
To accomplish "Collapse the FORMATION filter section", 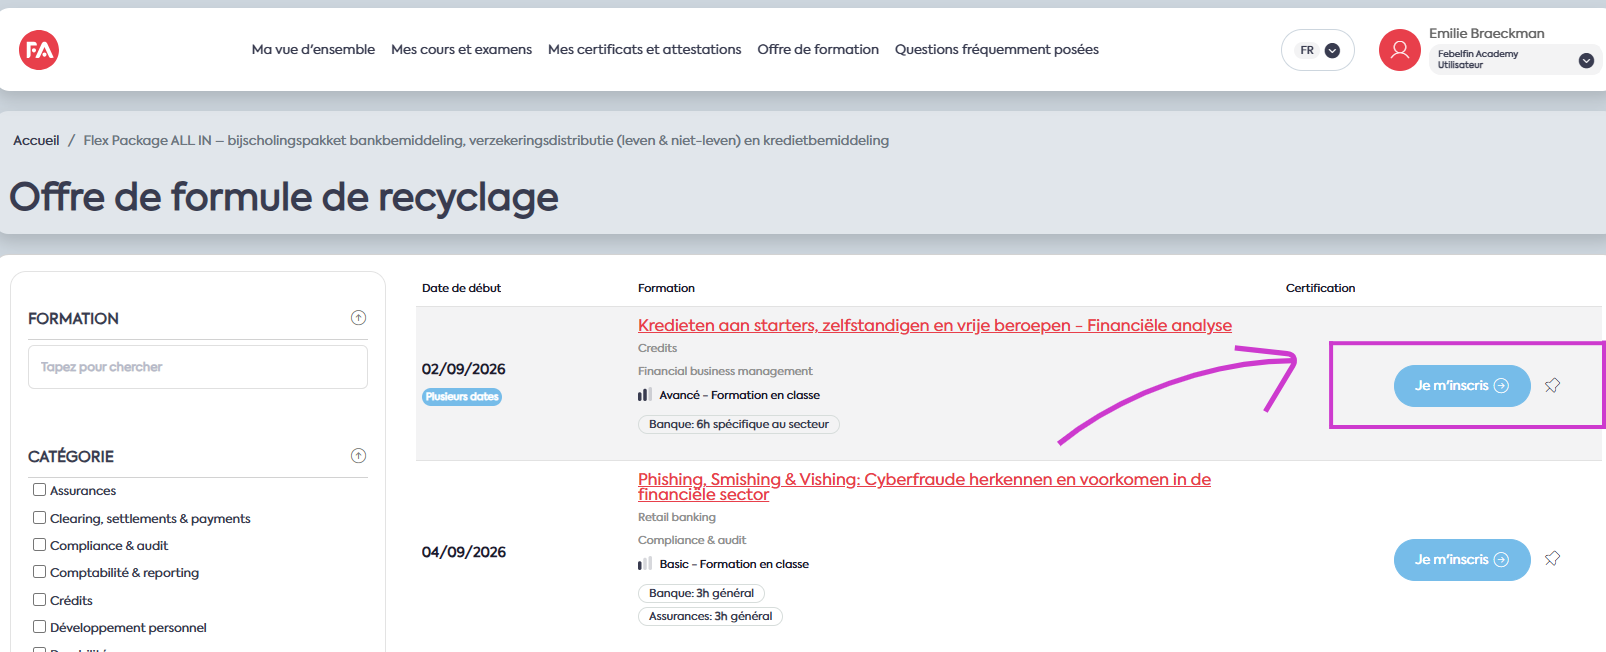I will tap(358, 318).
